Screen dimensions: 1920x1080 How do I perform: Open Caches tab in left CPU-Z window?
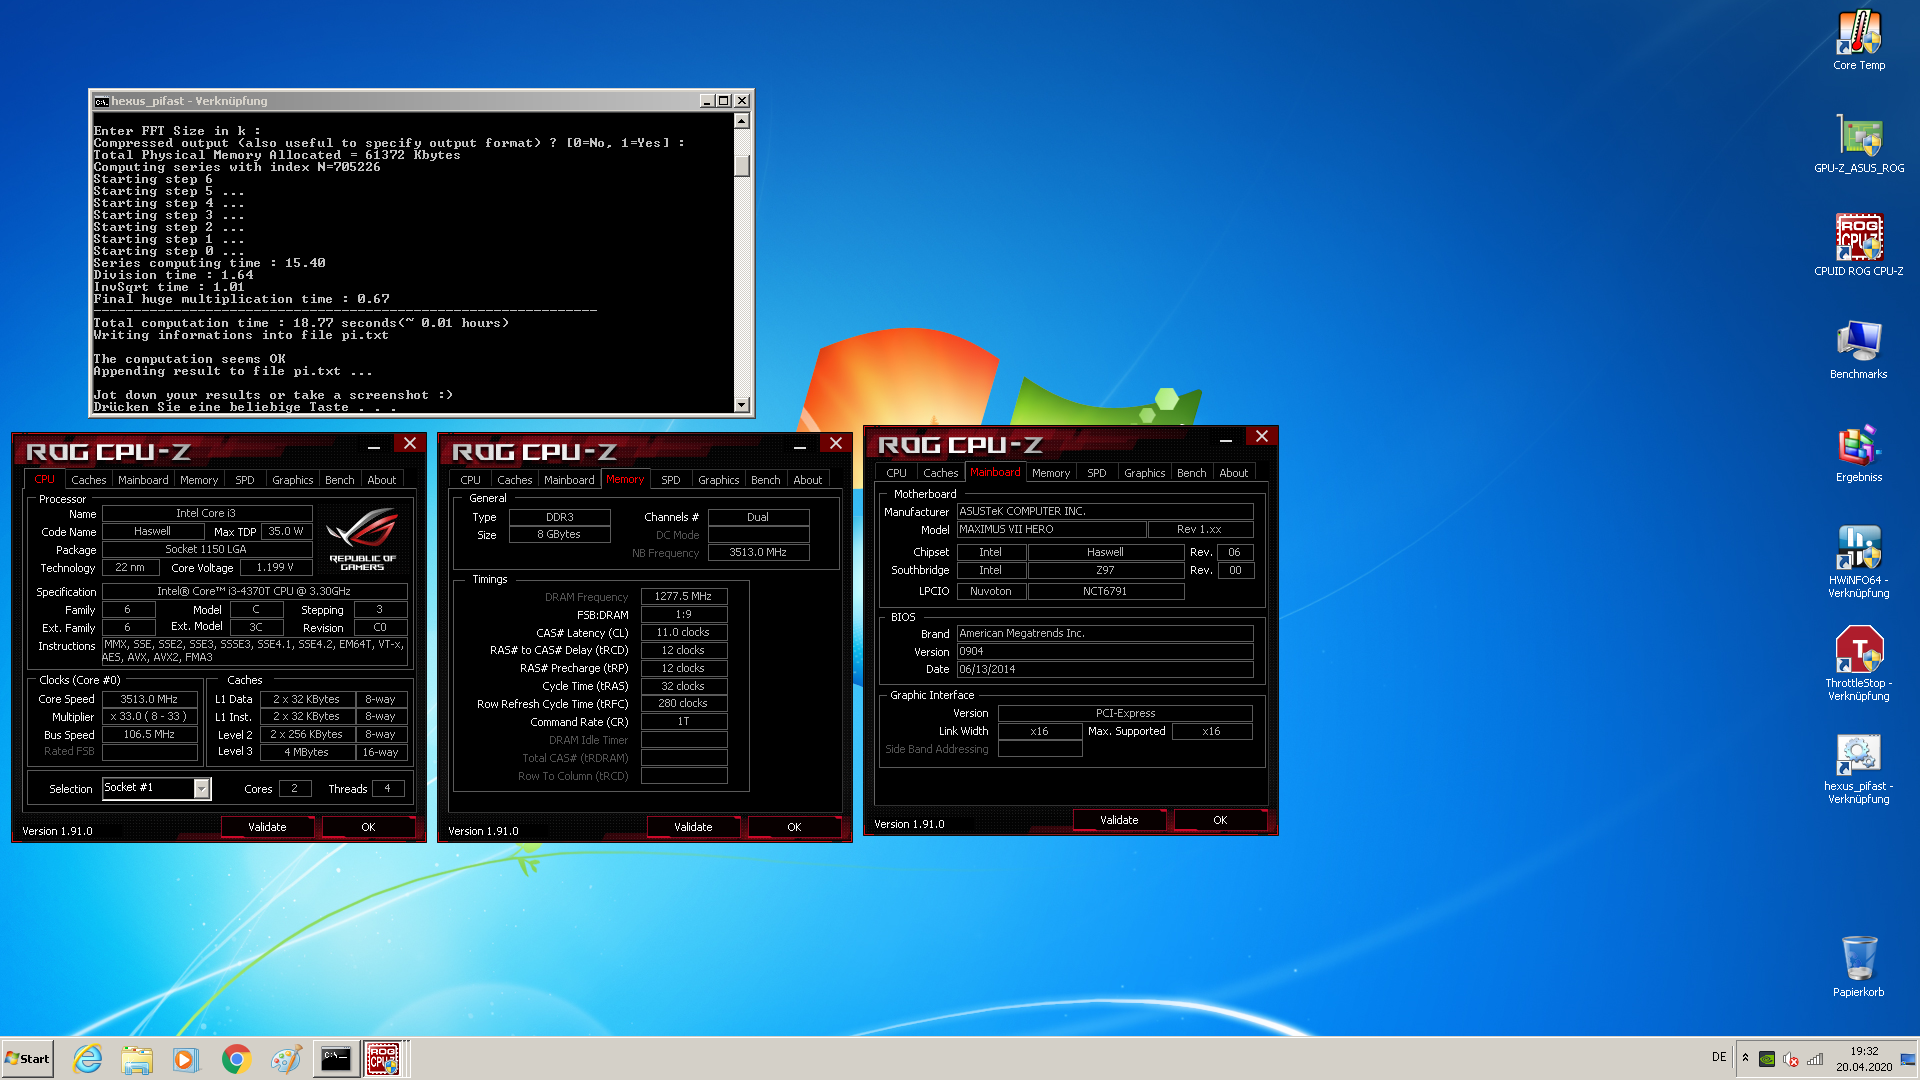tap(89, 480)
